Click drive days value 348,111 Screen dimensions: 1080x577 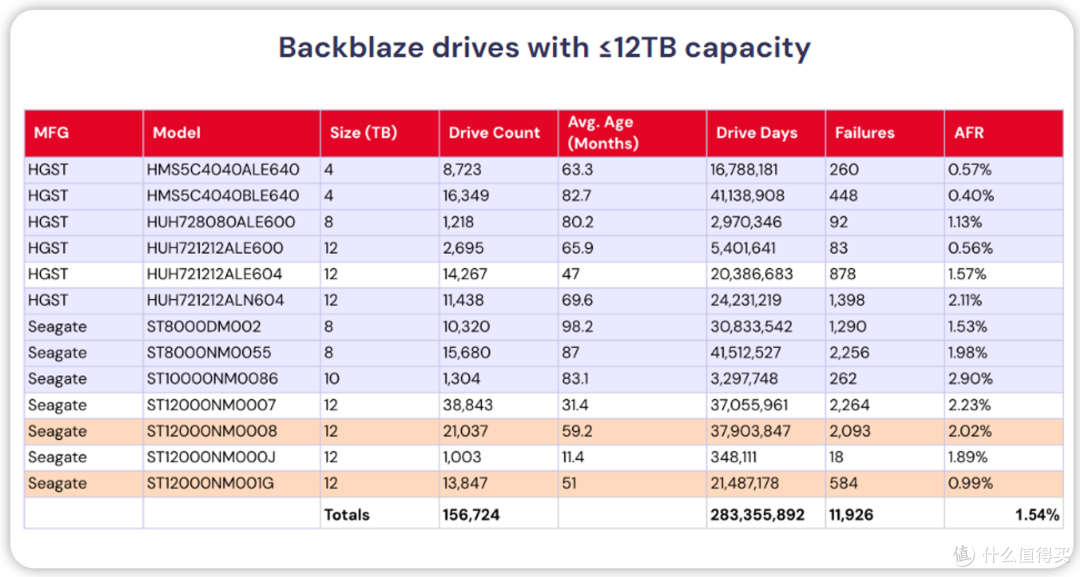(734, 457)
